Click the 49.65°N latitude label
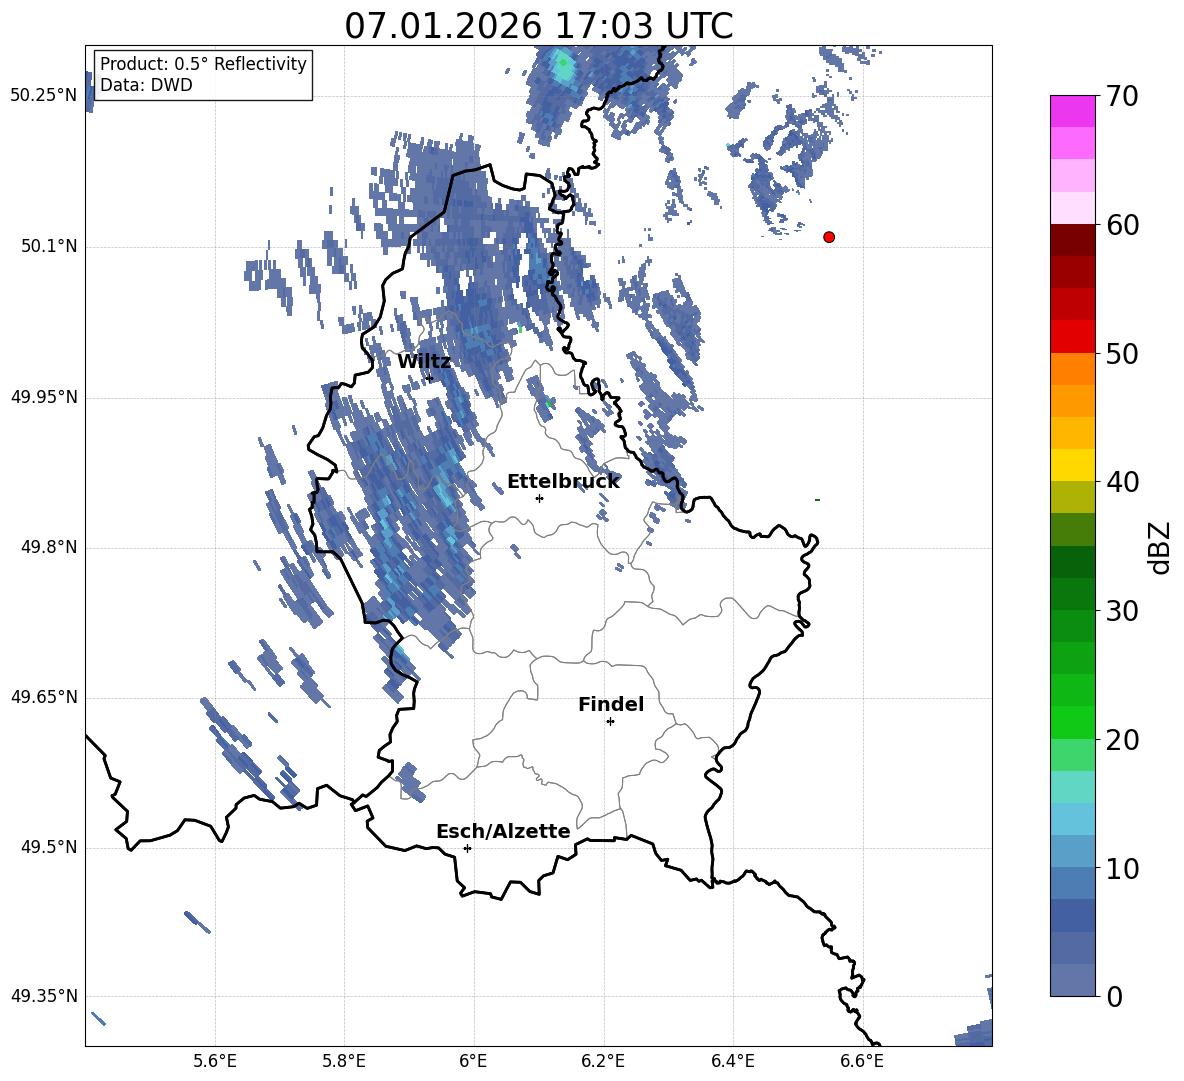 coord(44,696)
